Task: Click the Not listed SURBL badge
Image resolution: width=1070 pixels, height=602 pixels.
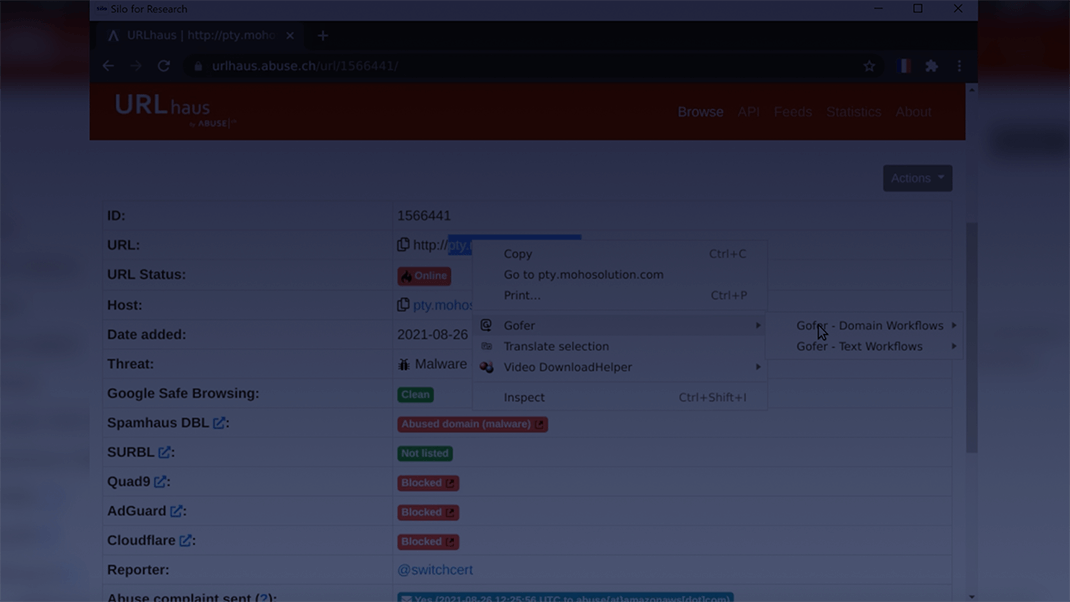Action: click(424, 453)
